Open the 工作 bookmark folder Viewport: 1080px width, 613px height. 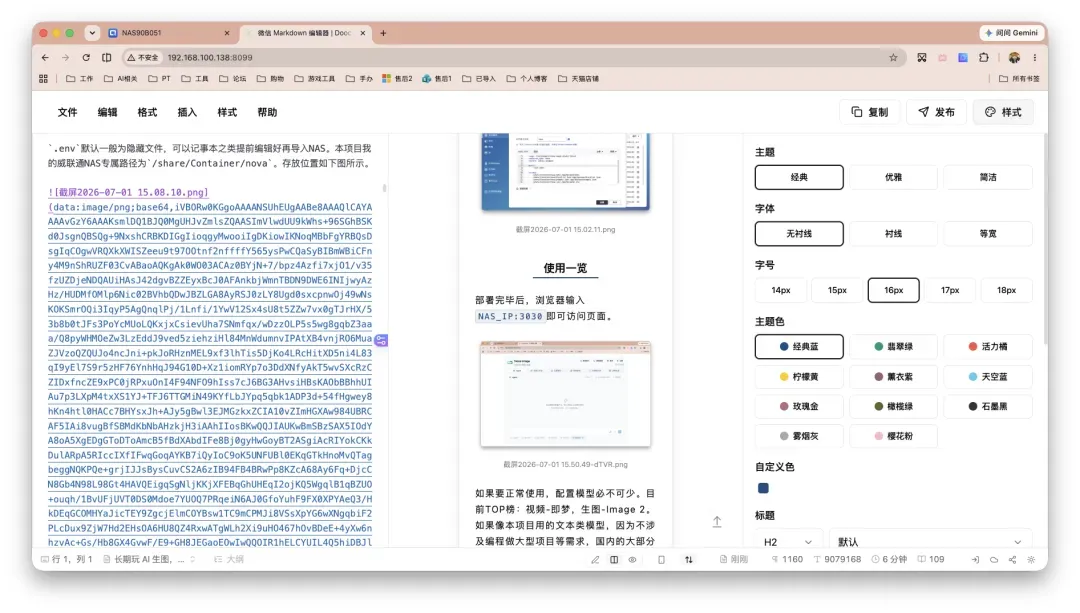[x=79, y=79]
